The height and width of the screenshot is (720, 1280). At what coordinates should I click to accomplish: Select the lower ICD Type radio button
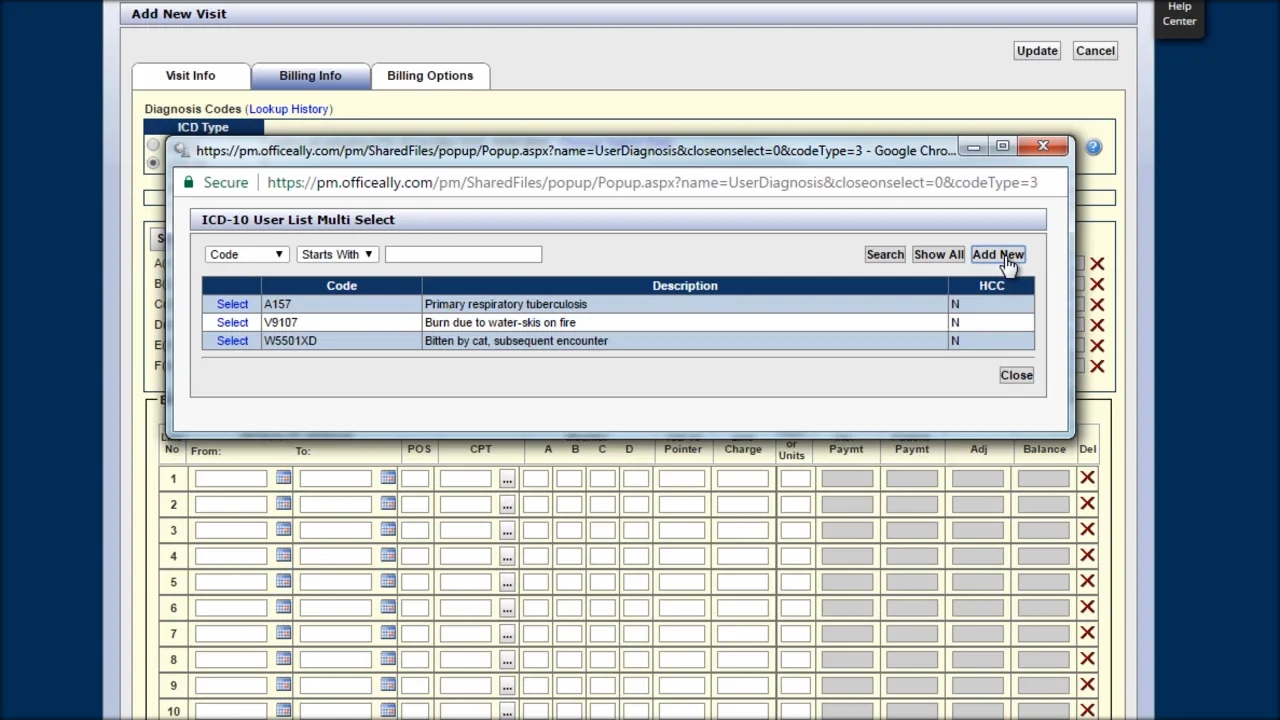tap(153, 162)
